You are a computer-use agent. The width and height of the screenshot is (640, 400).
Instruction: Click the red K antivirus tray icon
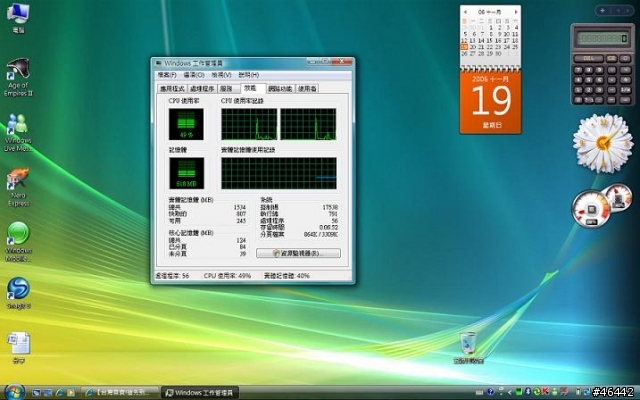click(x=545, y=391)
